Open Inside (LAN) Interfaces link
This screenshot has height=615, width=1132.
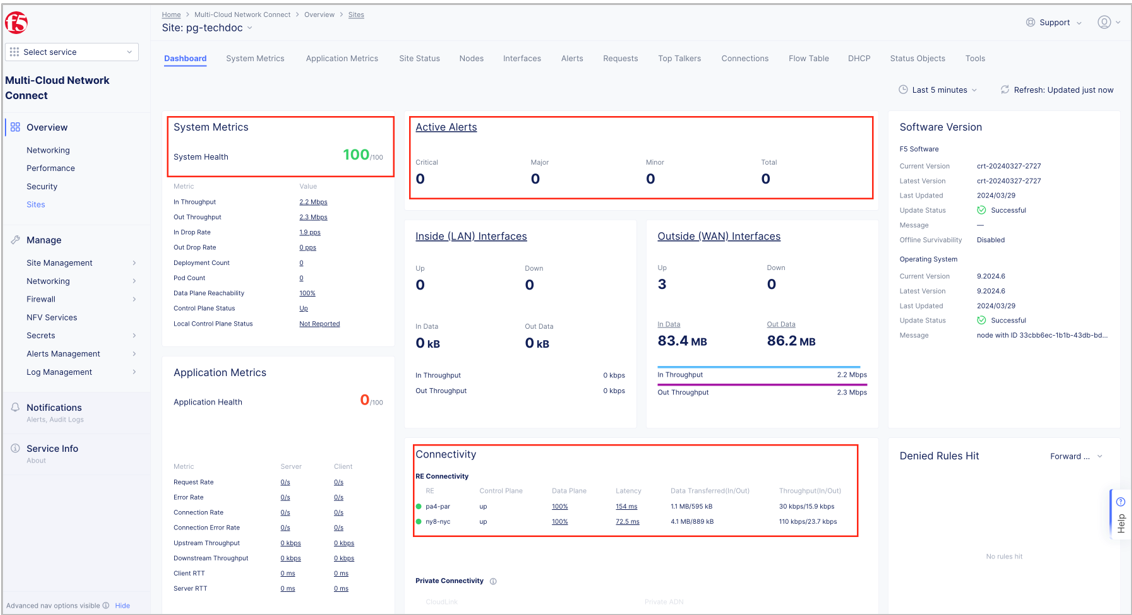tap(471, 236)
